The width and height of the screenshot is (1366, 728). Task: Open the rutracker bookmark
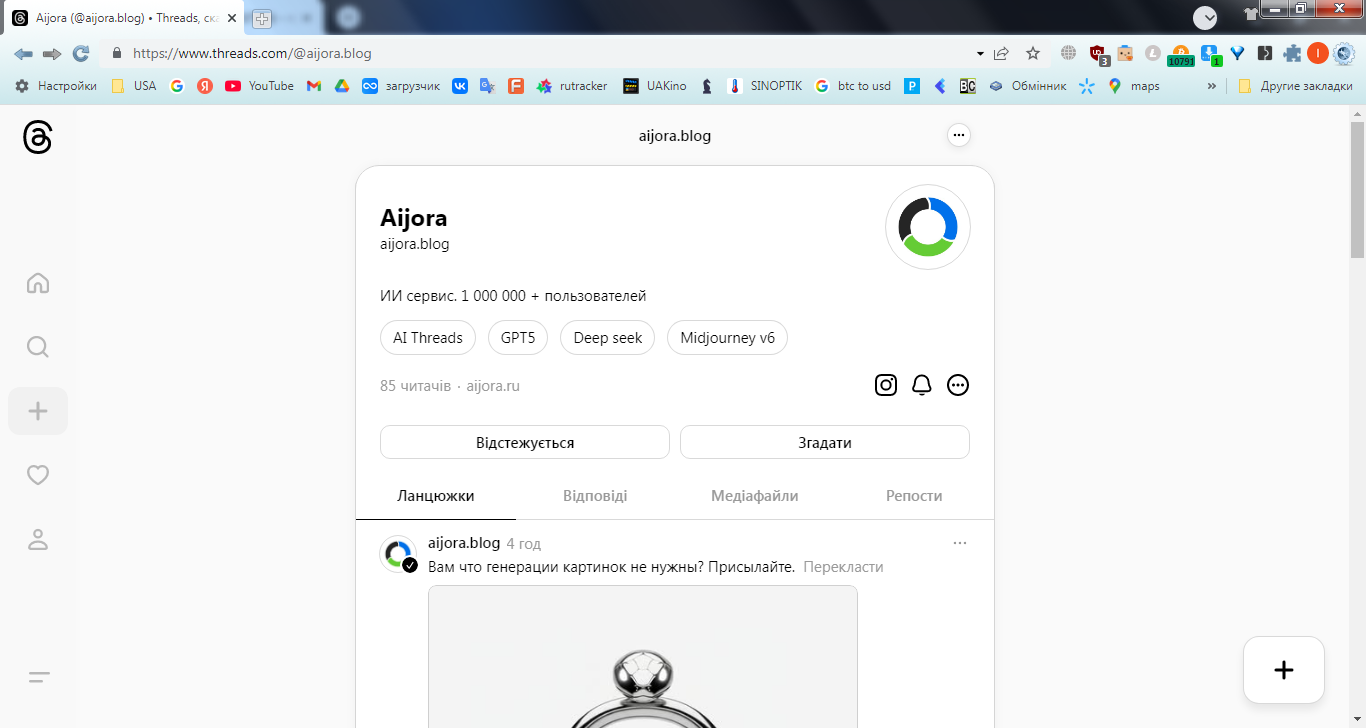[x=572, y=86]
